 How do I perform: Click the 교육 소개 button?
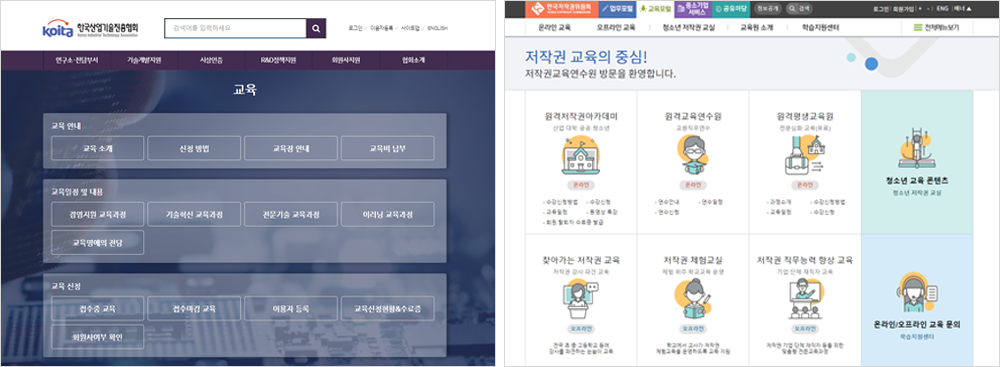click(x=98, y=148)
